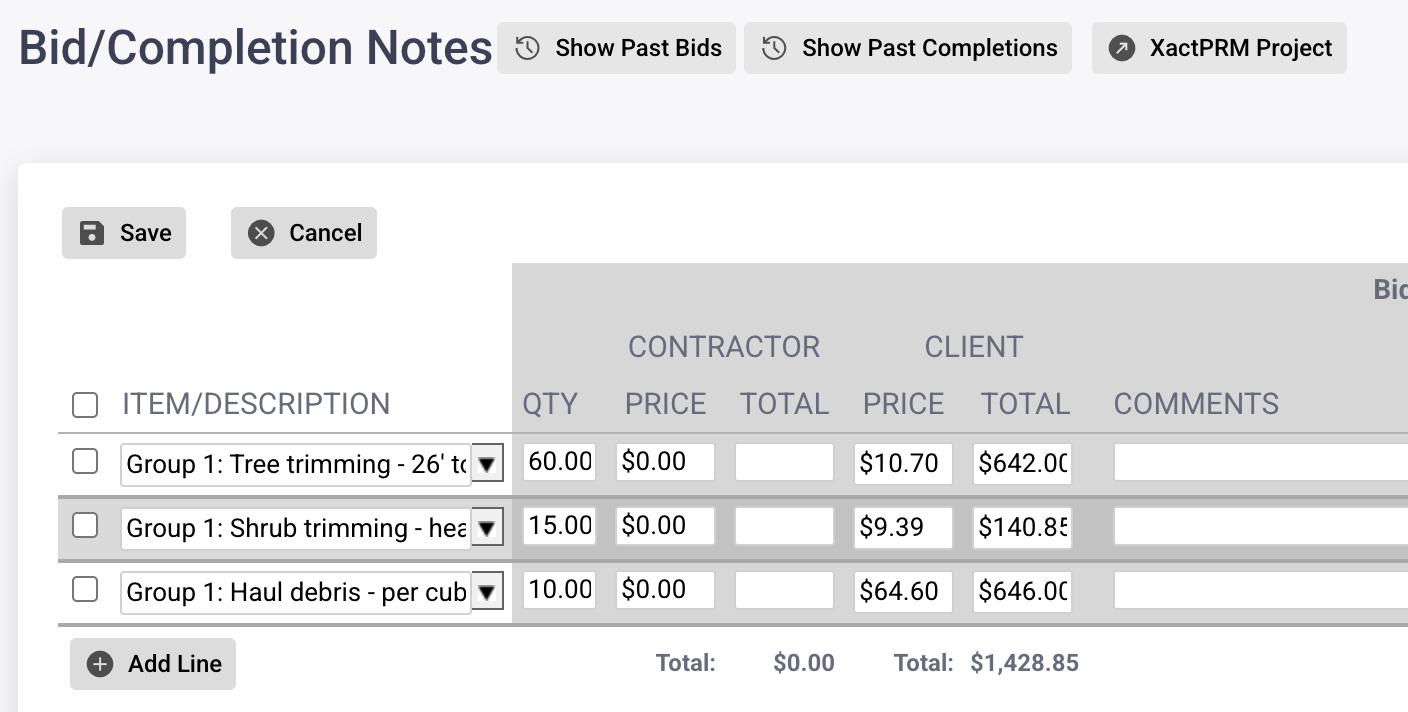The width and height of the screenshot is (1408, 712).
Task: Click the Haul debris client total $646.00 field
Action: (1021, 591)
